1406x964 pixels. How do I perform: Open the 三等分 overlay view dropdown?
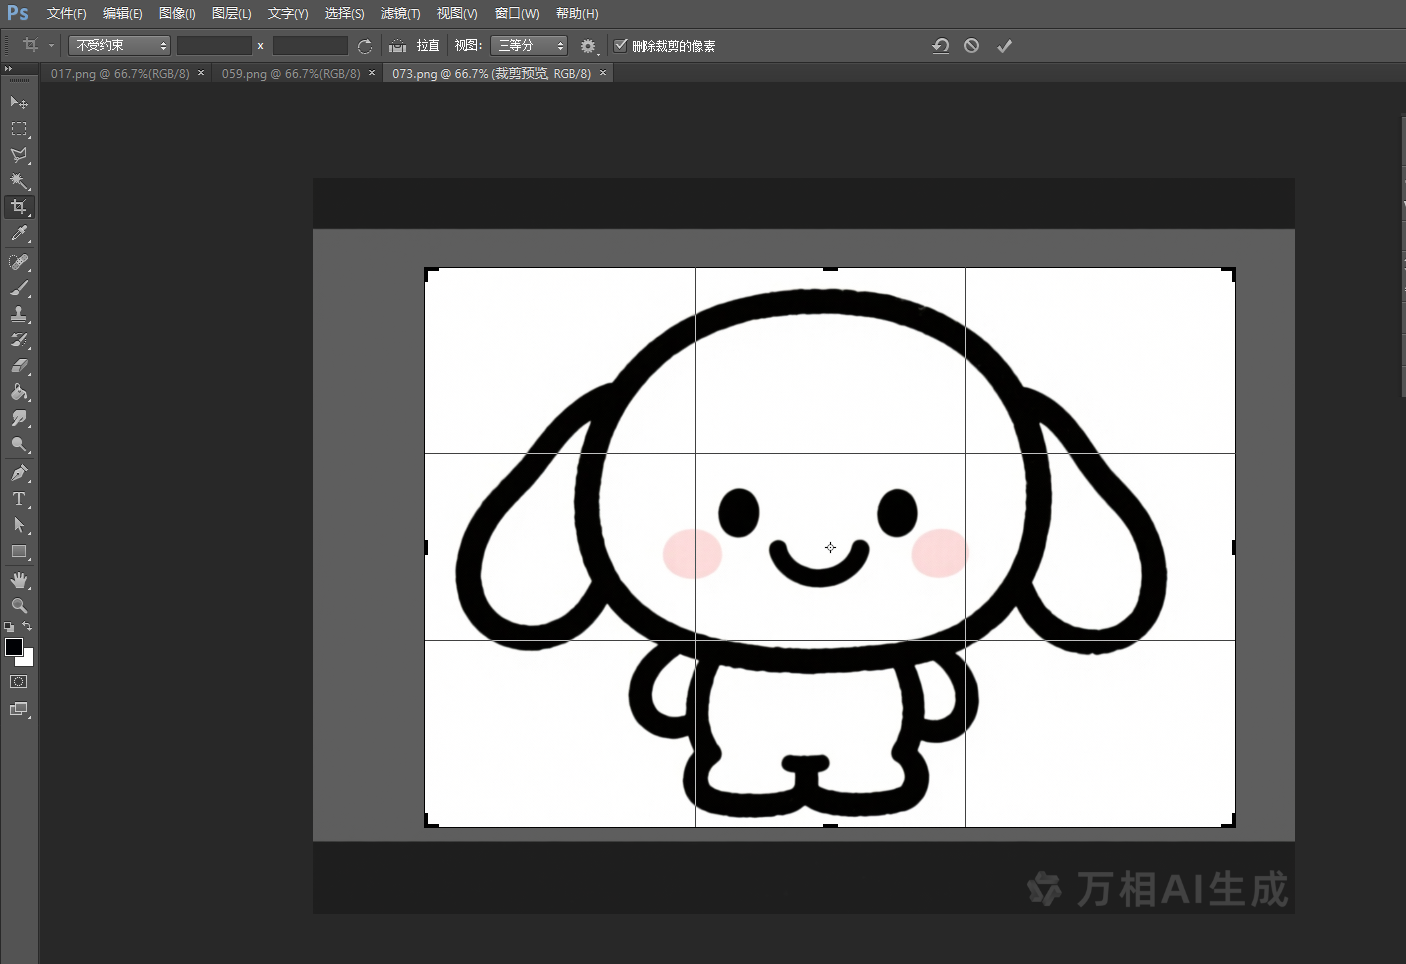point(530,45)
